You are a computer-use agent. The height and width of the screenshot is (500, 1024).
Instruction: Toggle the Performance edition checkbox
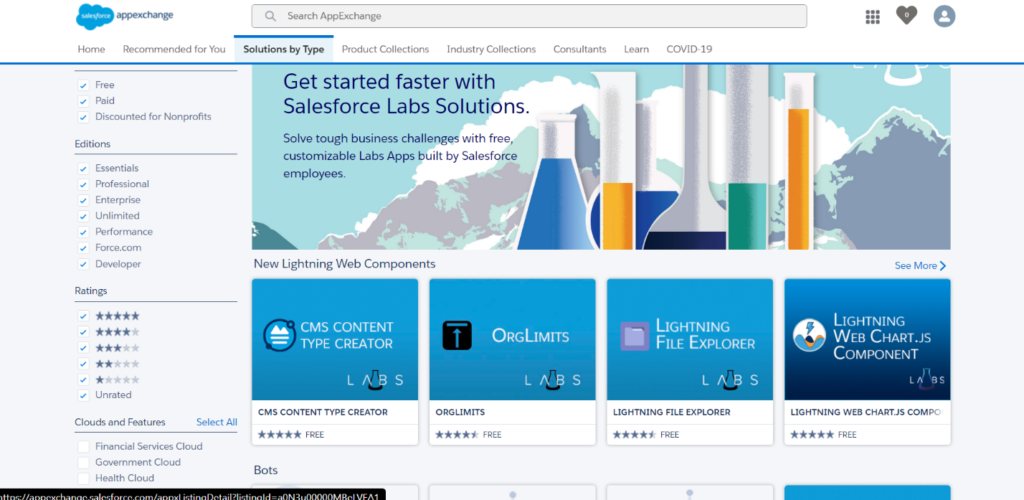83,232
